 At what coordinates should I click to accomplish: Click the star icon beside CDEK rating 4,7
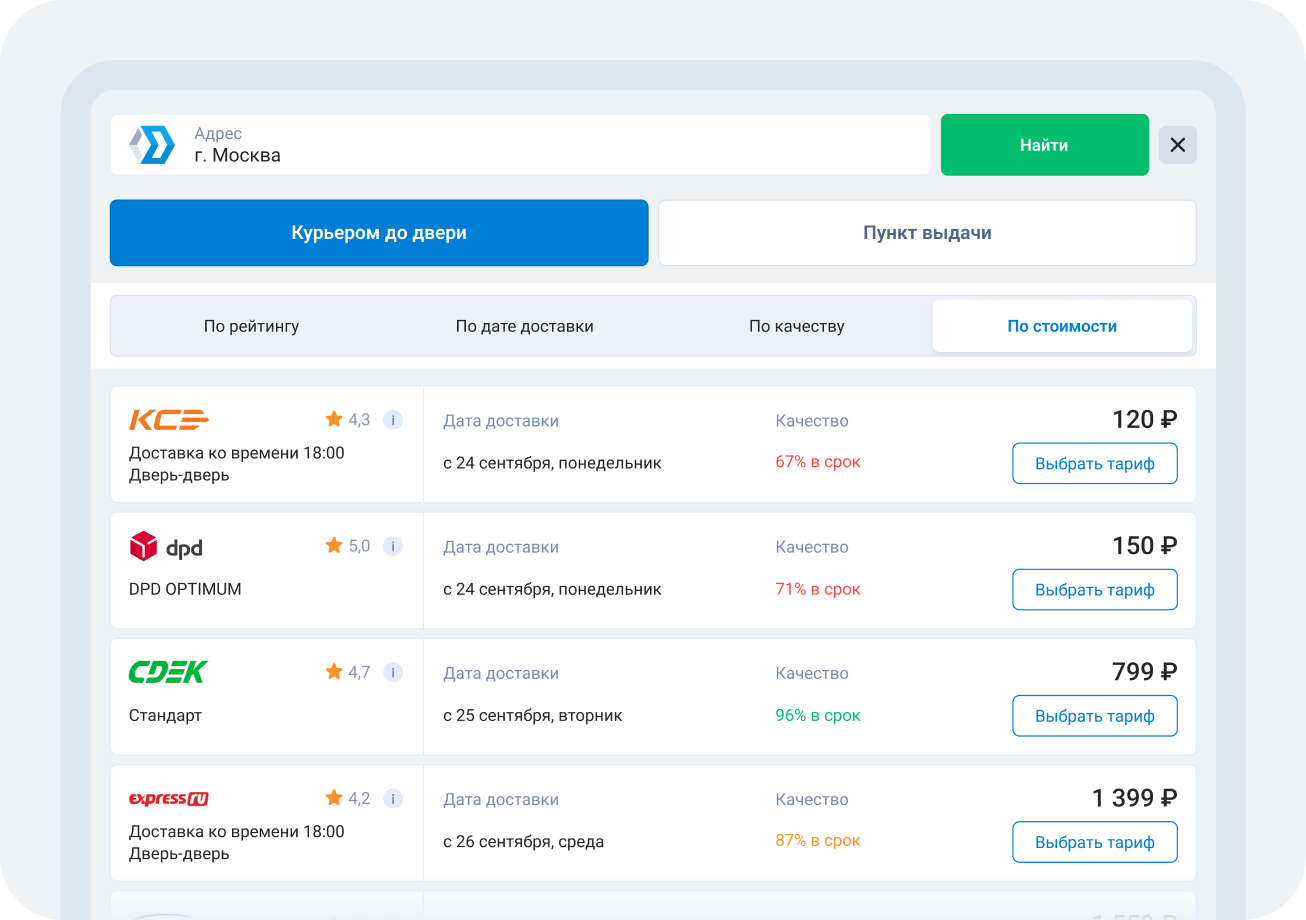coord(334,671)
